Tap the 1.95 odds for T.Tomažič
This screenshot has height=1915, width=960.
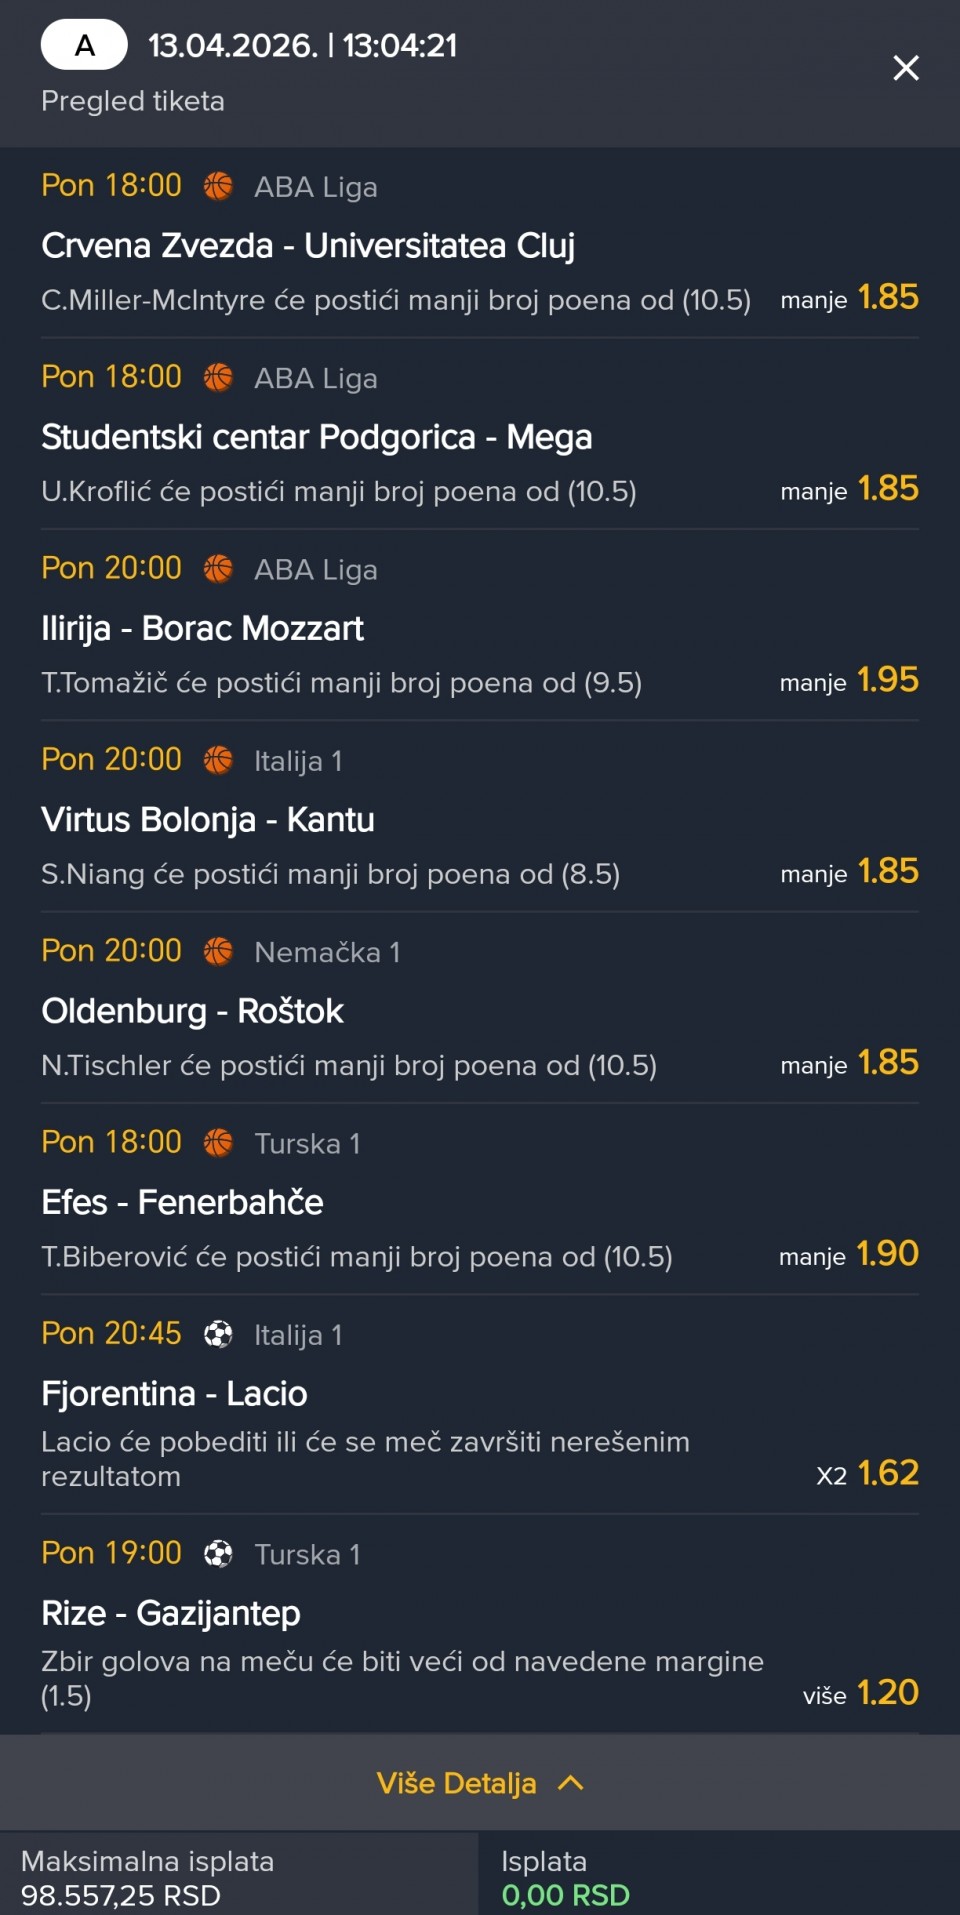[x=887, y=681]
